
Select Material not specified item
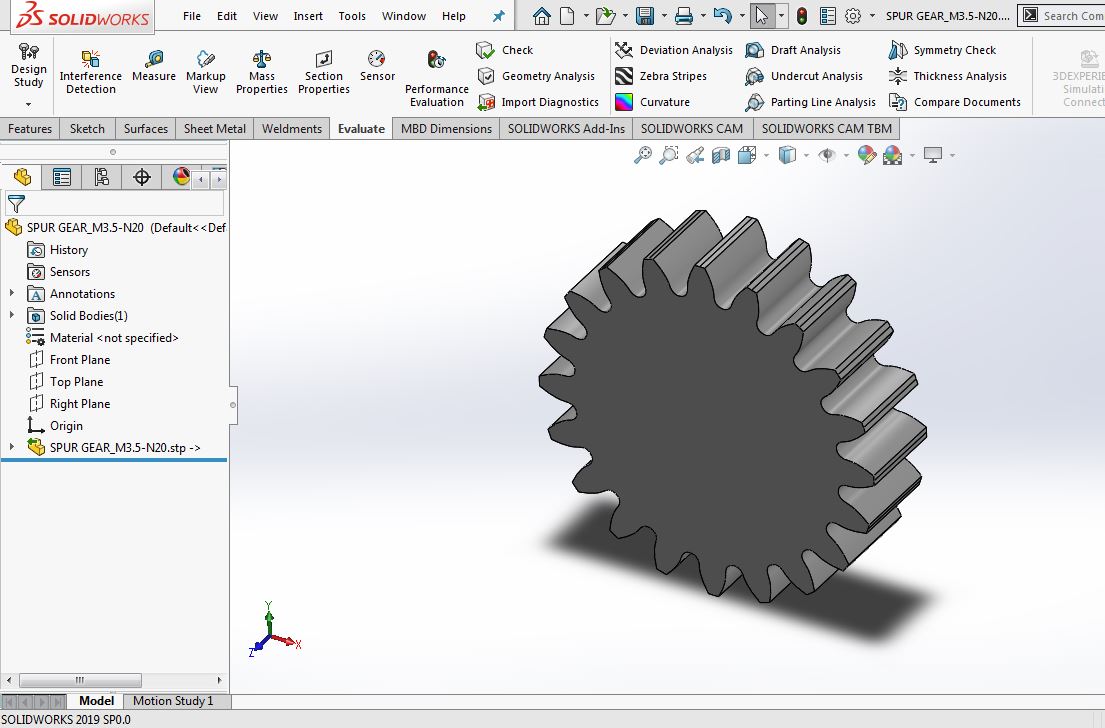[x=102, y=338]
